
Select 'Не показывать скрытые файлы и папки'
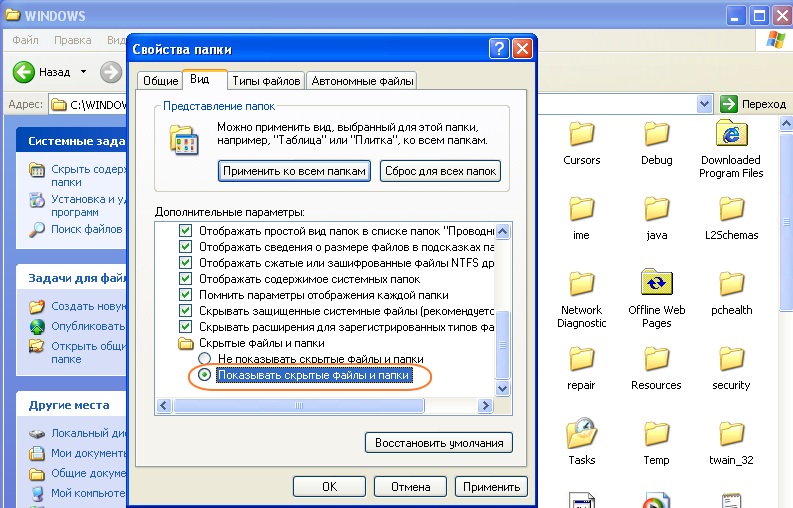(204, 359)
